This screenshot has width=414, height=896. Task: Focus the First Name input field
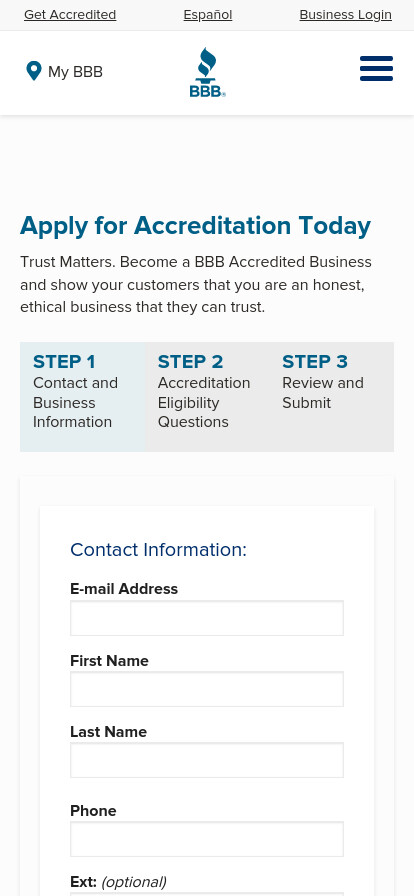[207, 689]
